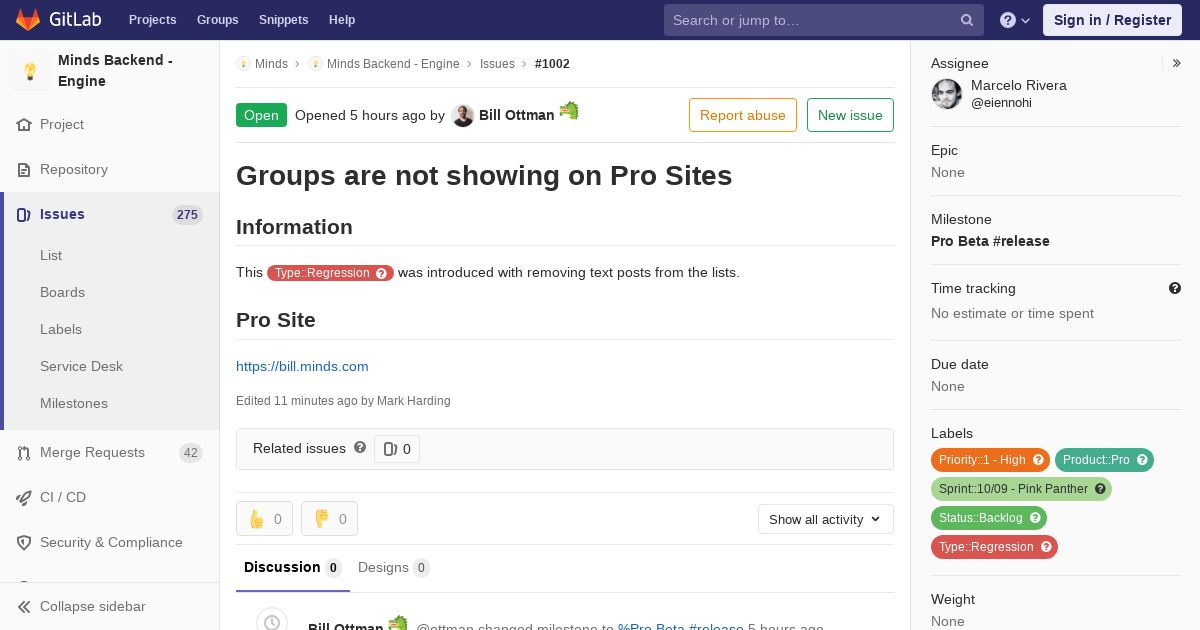Click the Open status badge
This screenshot has height=630, width=1200.
click(x=261, y=115)
